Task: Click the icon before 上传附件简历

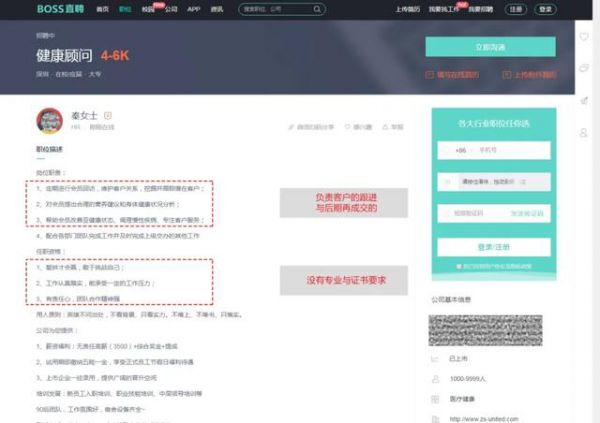Action: coord(507,75)
